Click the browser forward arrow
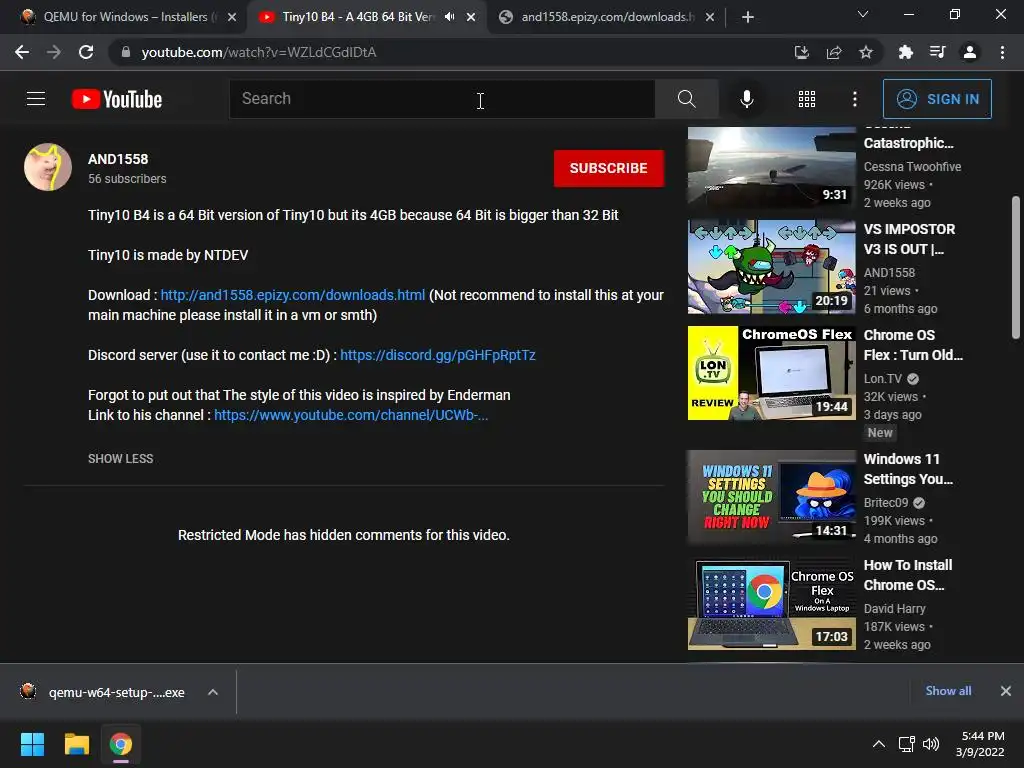Image resolution: width=1024 pixels, height=768 pixels. click(x=54, y=52)
